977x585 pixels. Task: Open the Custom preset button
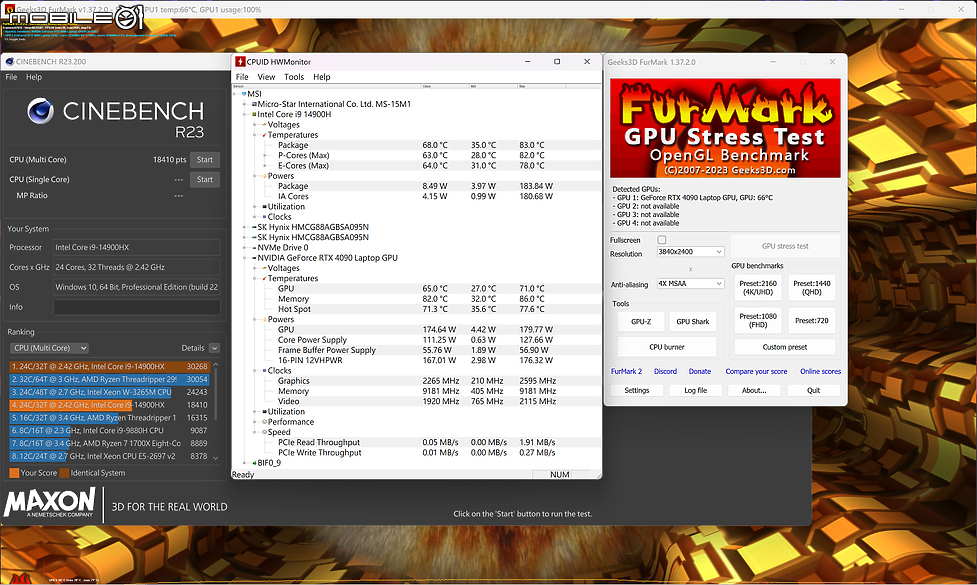click(x=784, y=347)
